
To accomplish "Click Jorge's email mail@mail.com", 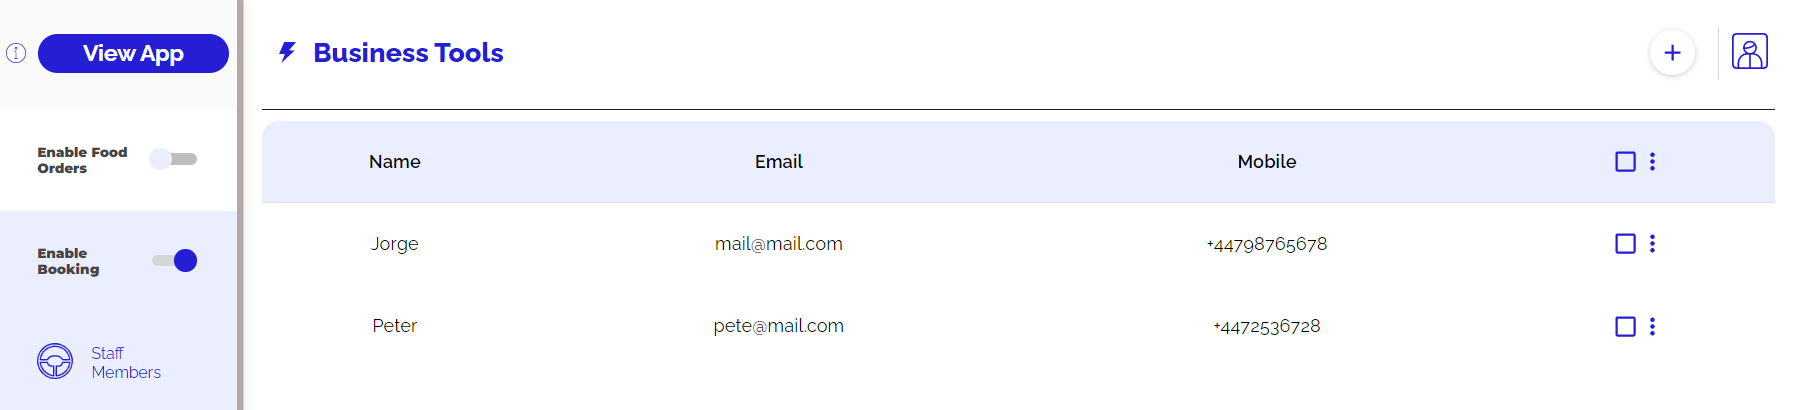I will click(778, 243).
